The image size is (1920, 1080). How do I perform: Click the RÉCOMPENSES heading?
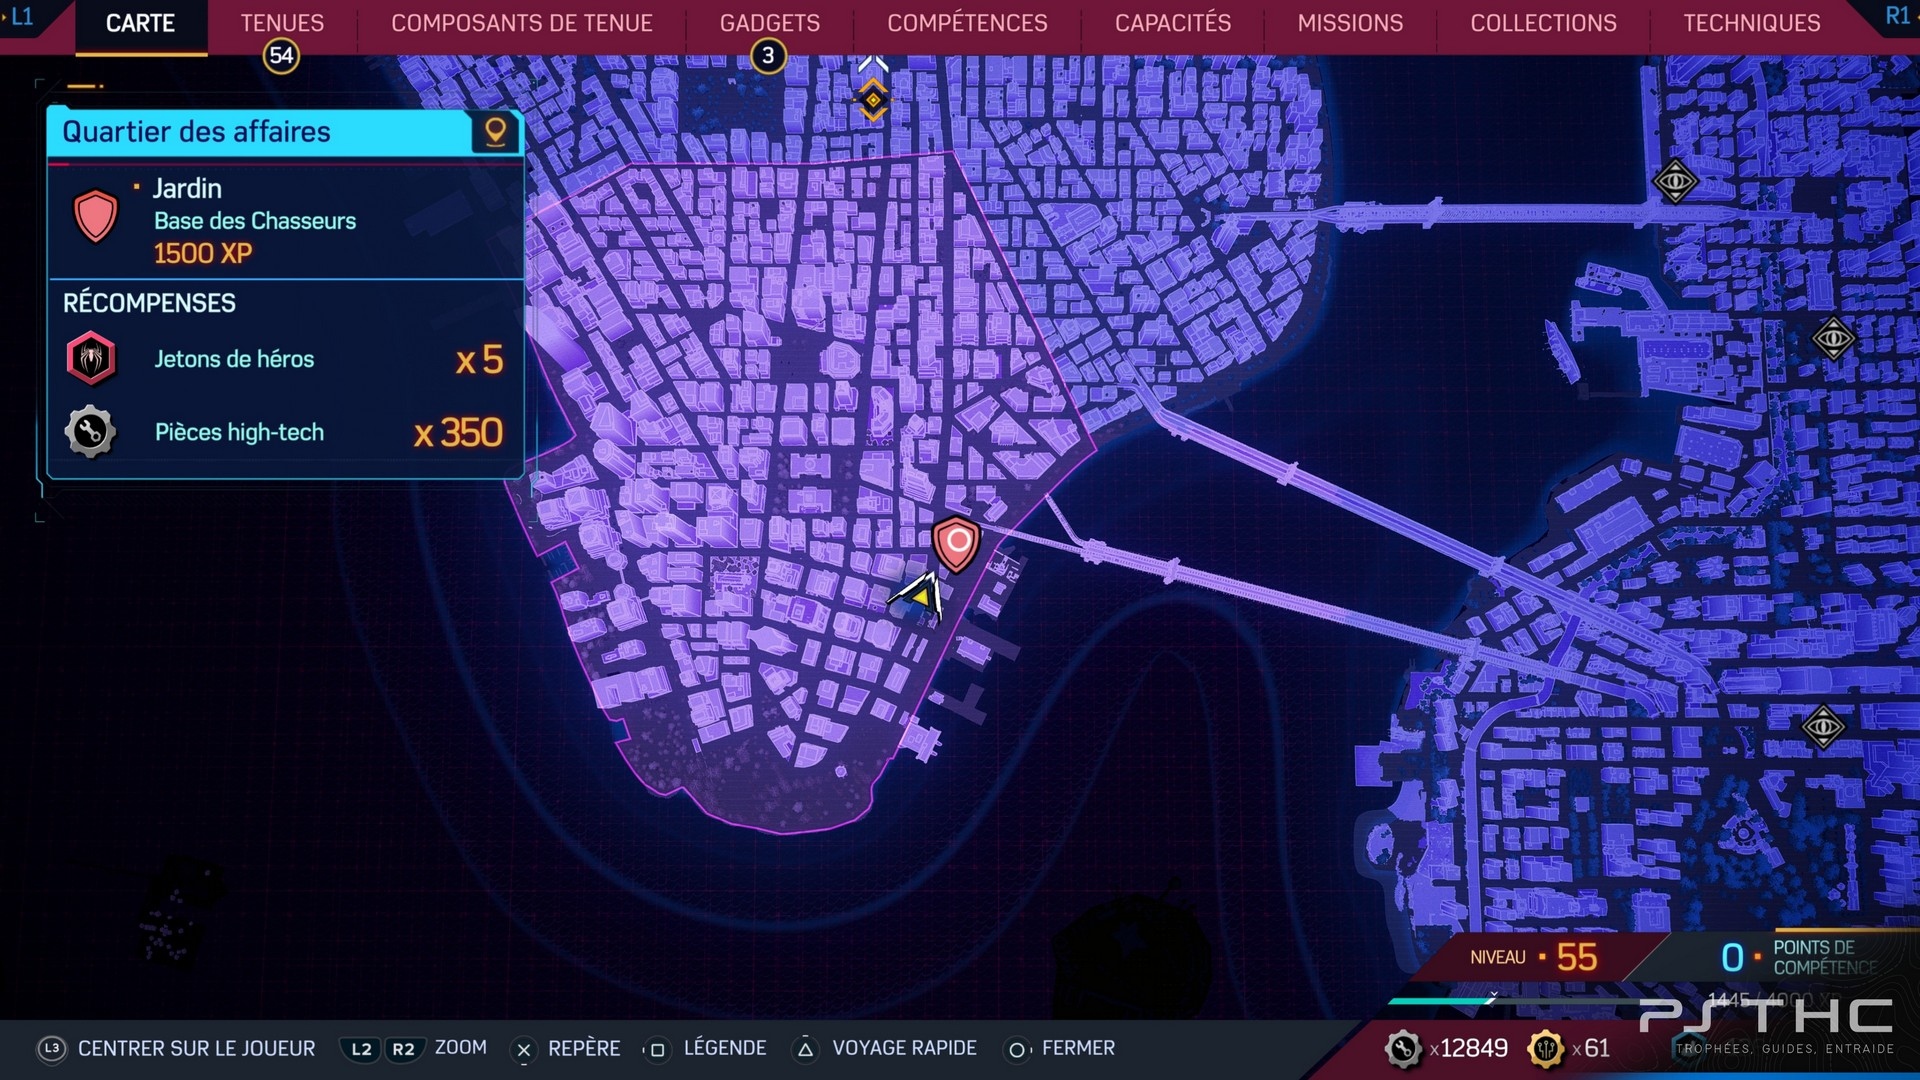(x=149, y=303)
